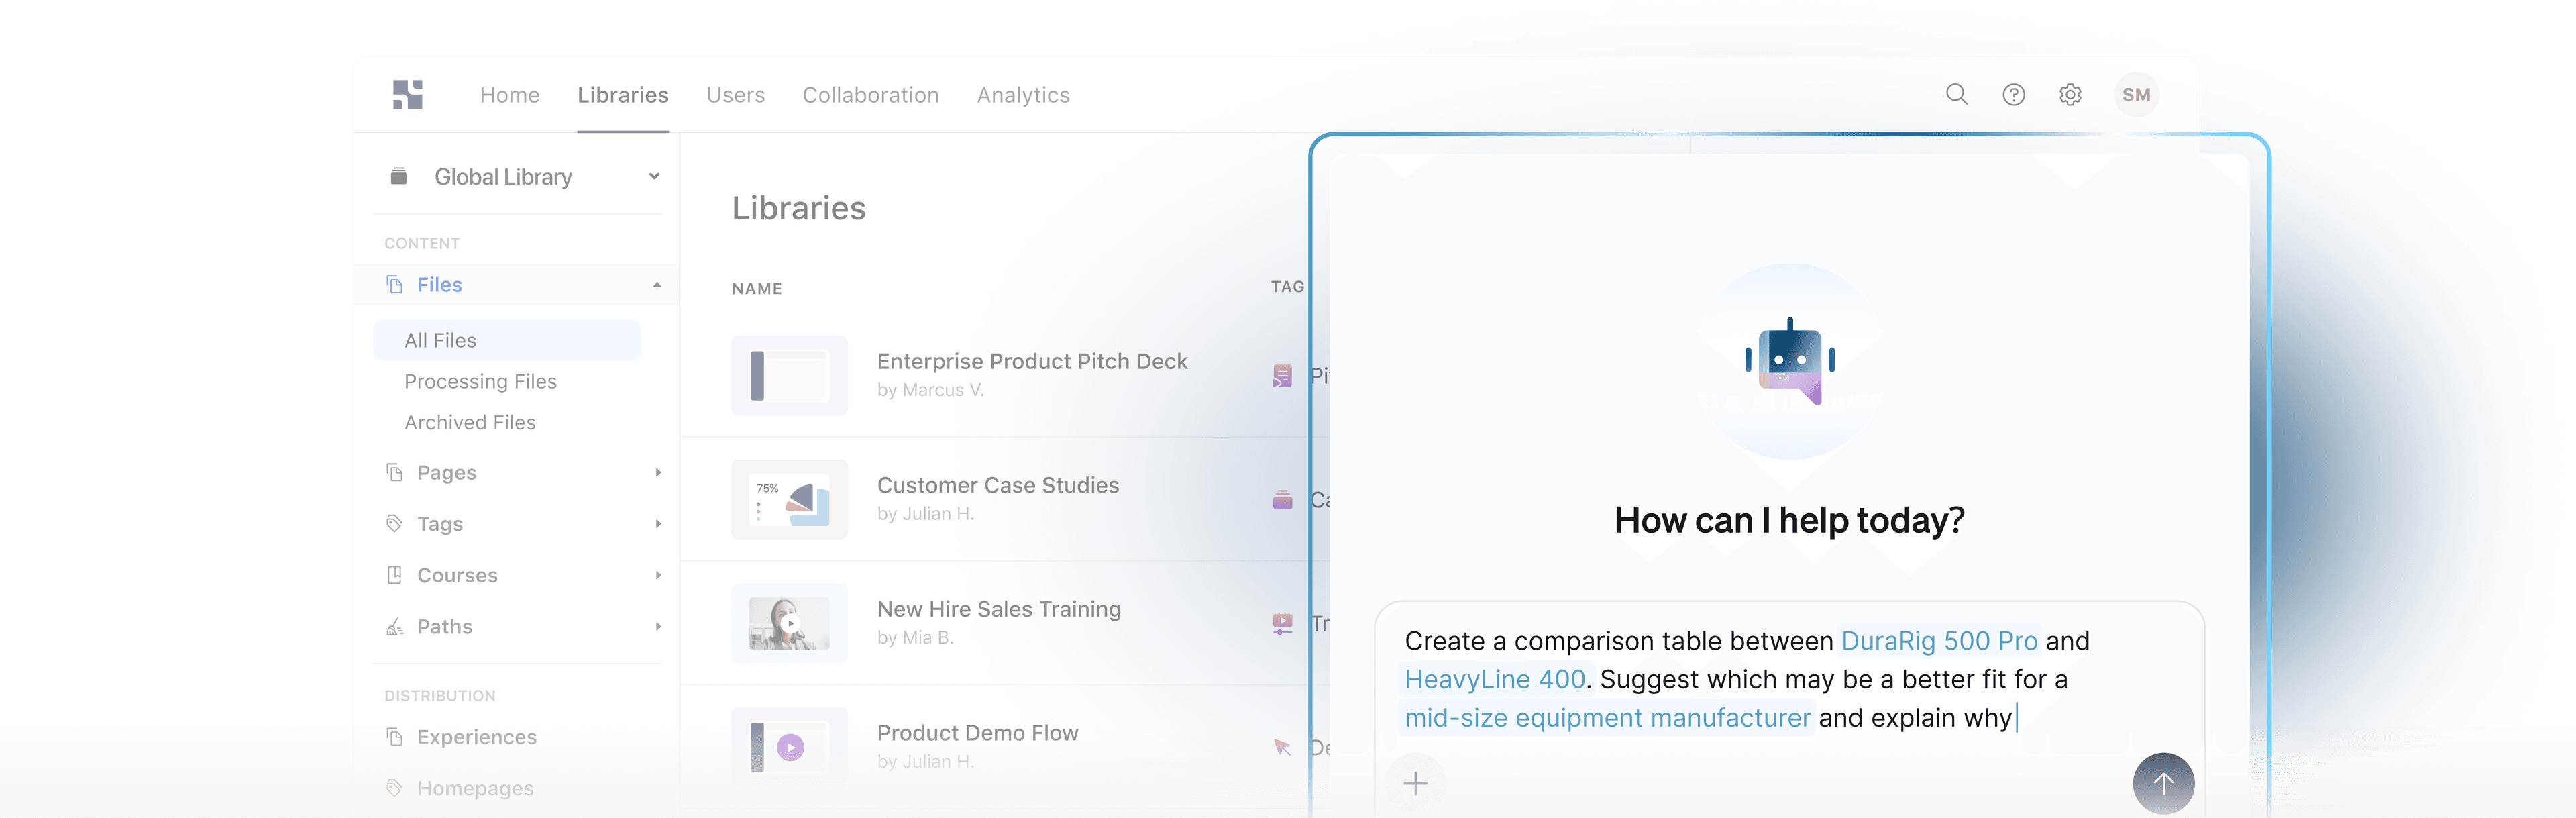Click the tag icon for Customer Case Studies

pos(1282,499)
